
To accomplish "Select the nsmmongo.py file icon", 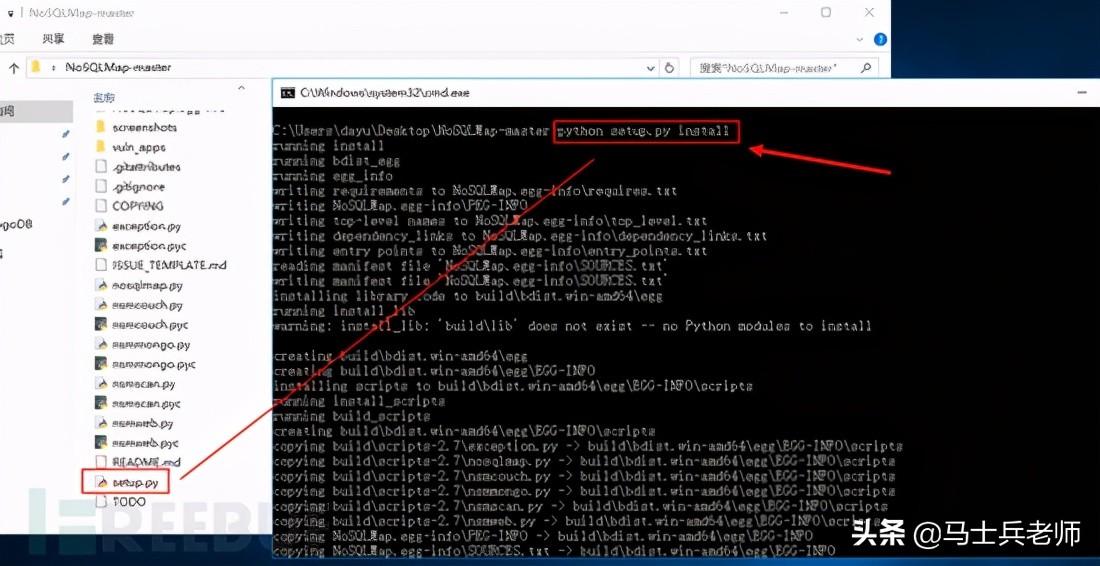I will tap(100, 344).
